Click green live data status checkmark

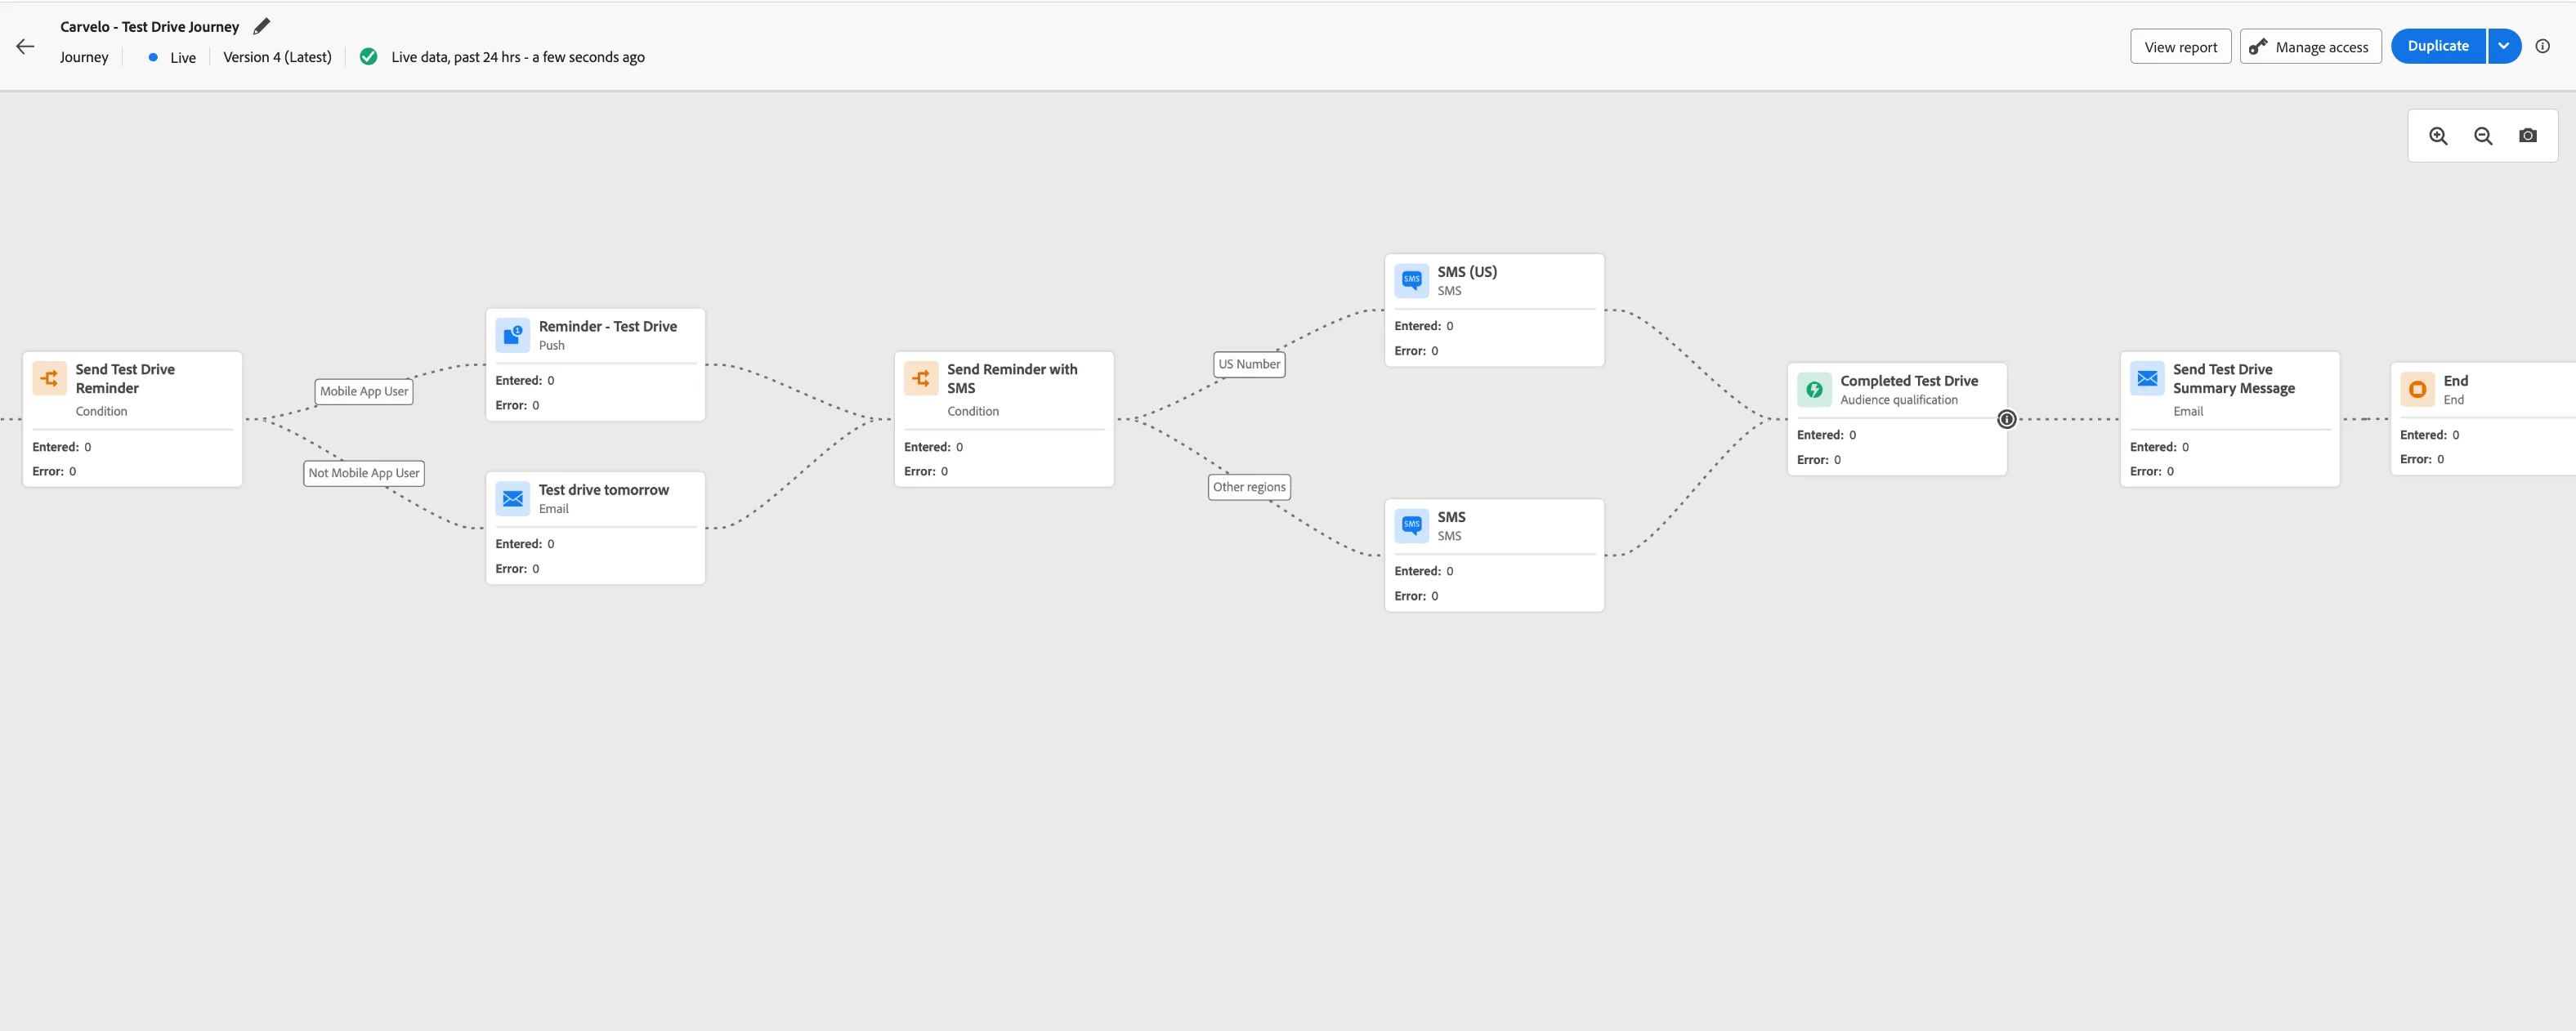tap(369, 57)
